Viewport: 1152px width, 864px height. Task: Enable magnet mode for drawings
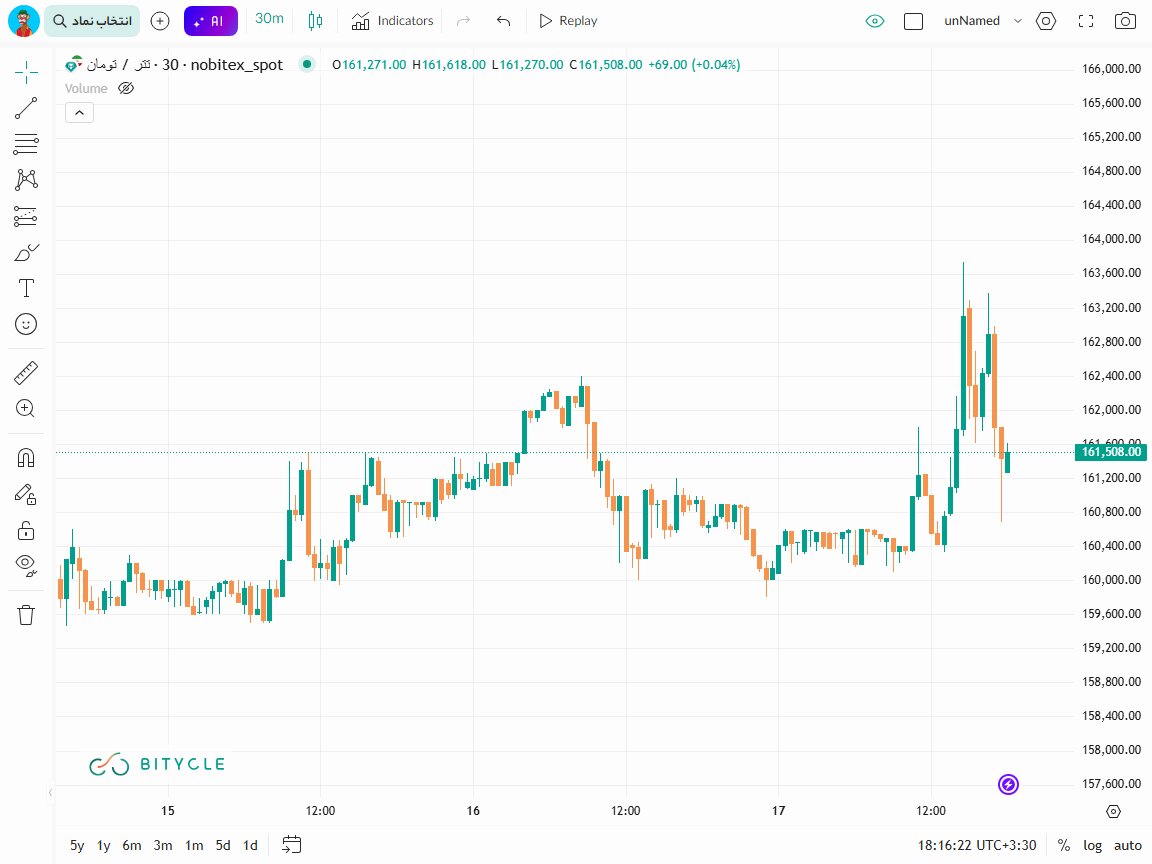[x=26, y=458]
